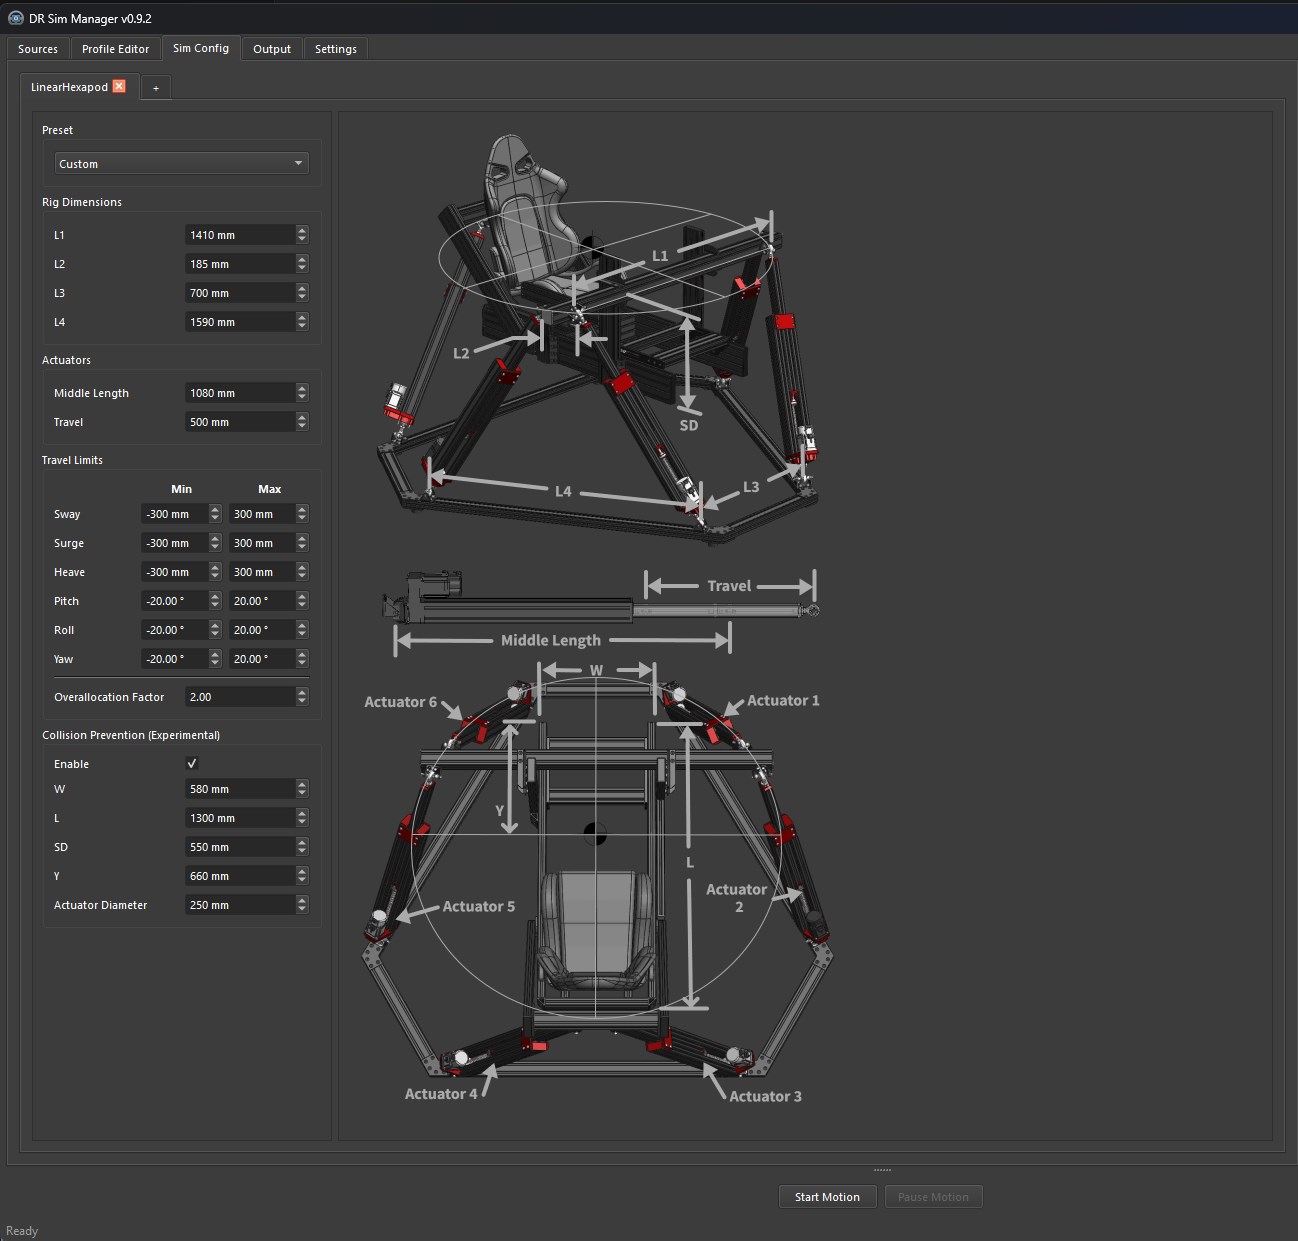Image resolution: width=1298 pixels, height=1241 pixels.
Task: Click the DR Sim Manager app icon
Action: [x=16, y=18]
